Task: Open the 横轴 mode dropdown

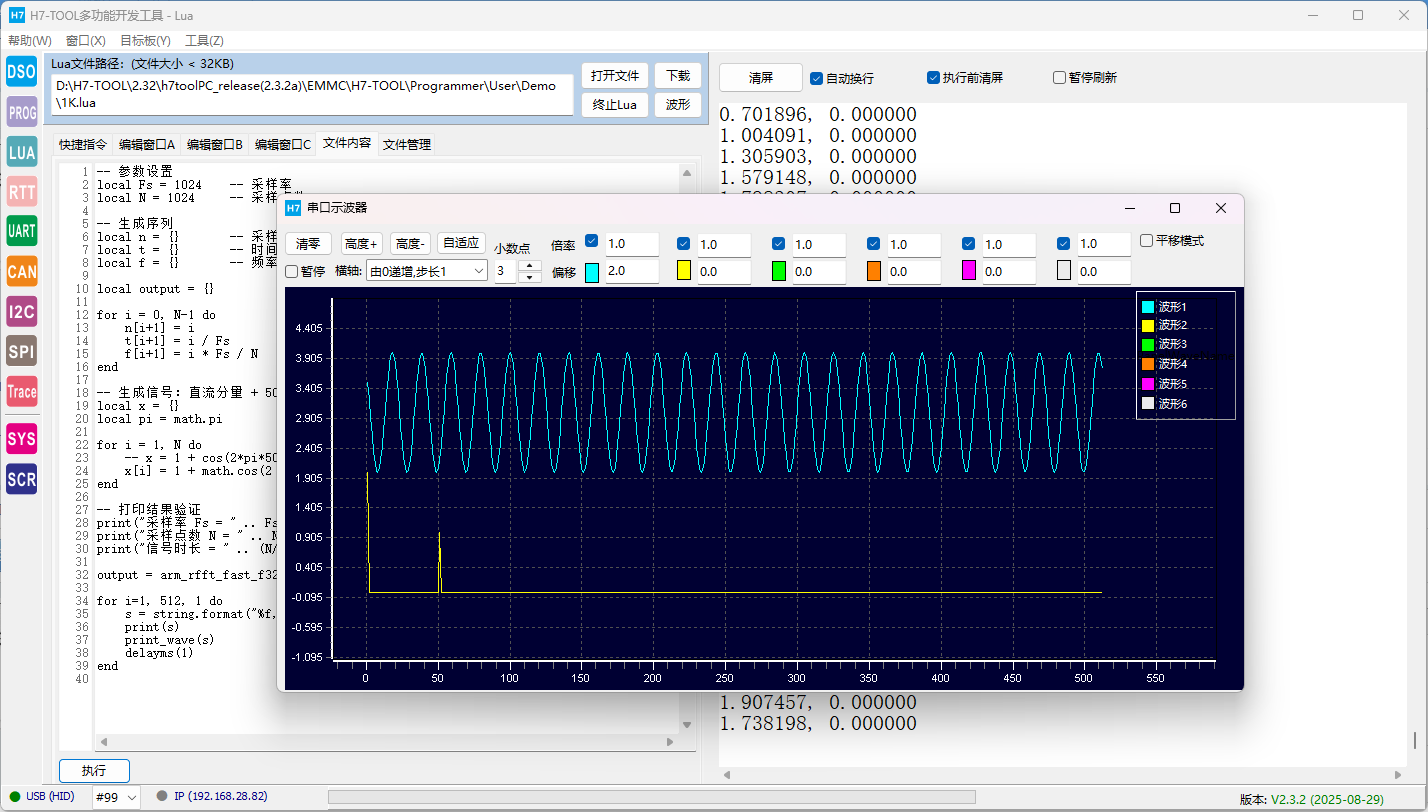Action: coord(426,271)
